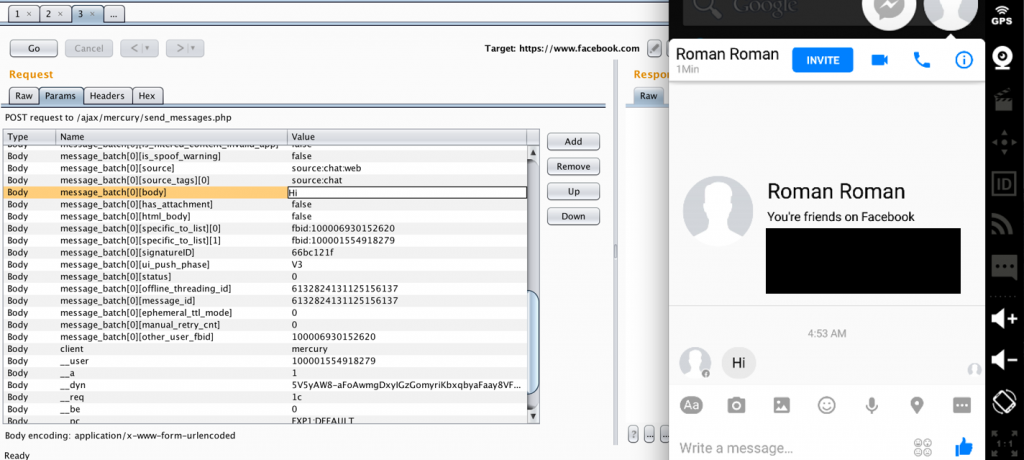
Task: Tap Roman Roman's large profile picture
Action: pyautogui.click(x=718, y=210)
